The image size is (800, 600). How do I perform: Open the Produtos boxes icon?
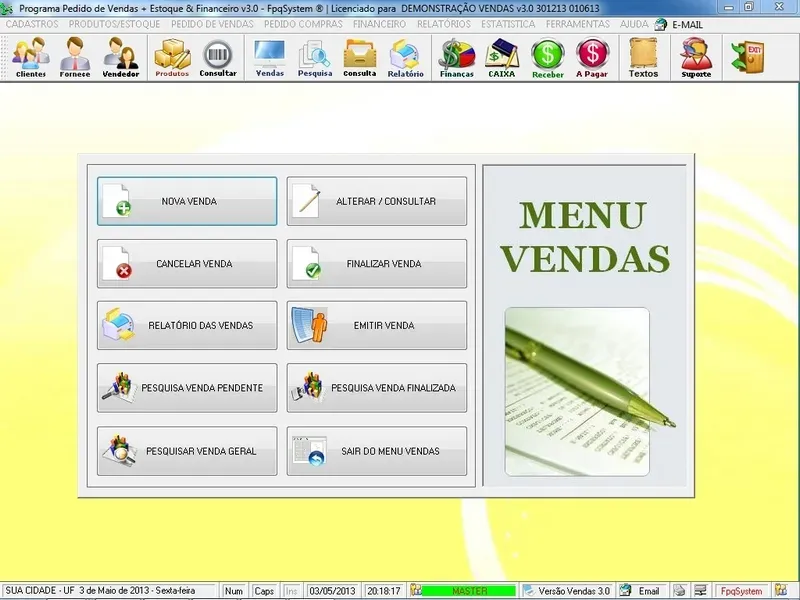[x=172, y=57]
